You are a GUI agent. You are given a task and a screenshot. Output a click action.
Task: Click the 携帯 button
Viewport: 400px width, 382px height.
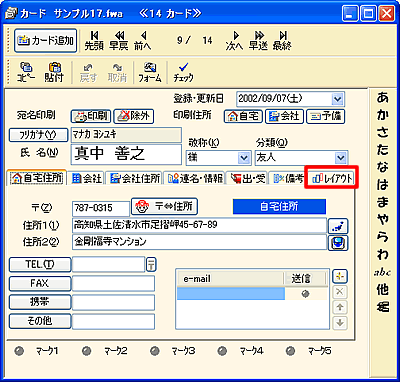(40, 302)
